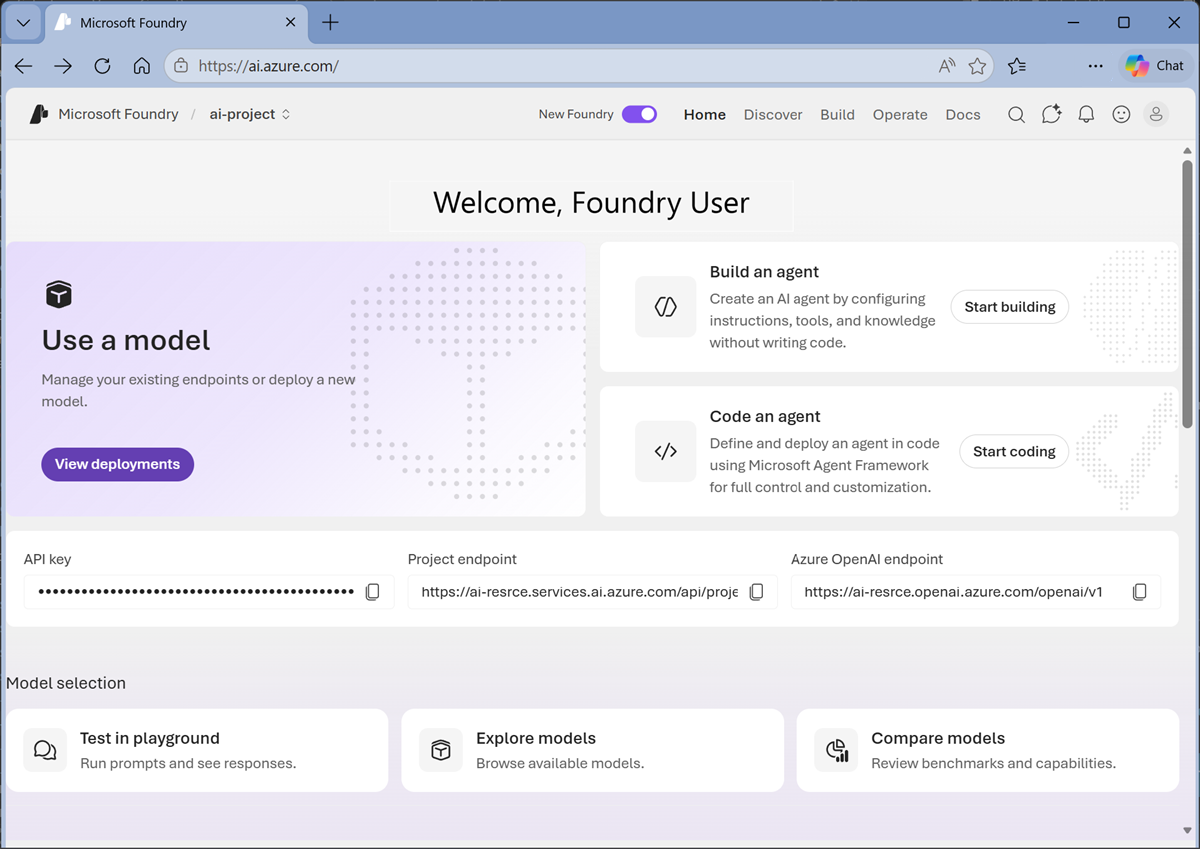Click the Use a model cube icon

(59, 294)
